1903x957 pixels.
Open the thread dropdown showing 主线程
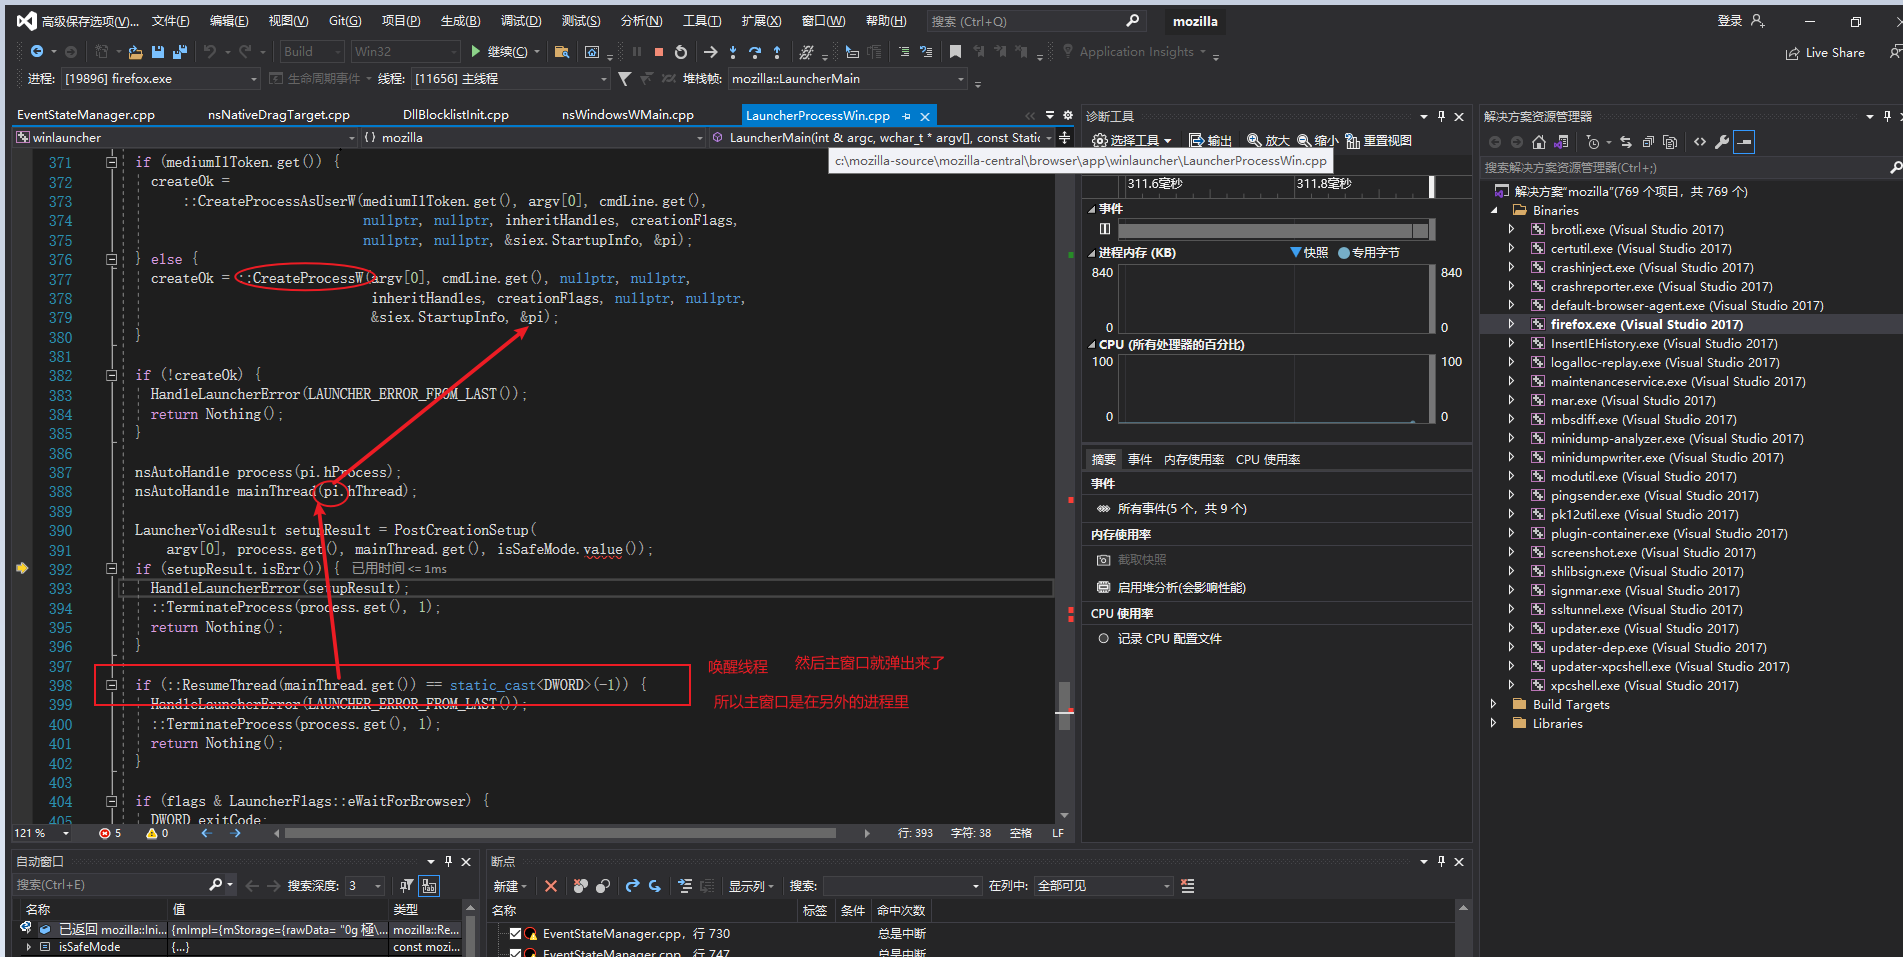tap(603, 79)
